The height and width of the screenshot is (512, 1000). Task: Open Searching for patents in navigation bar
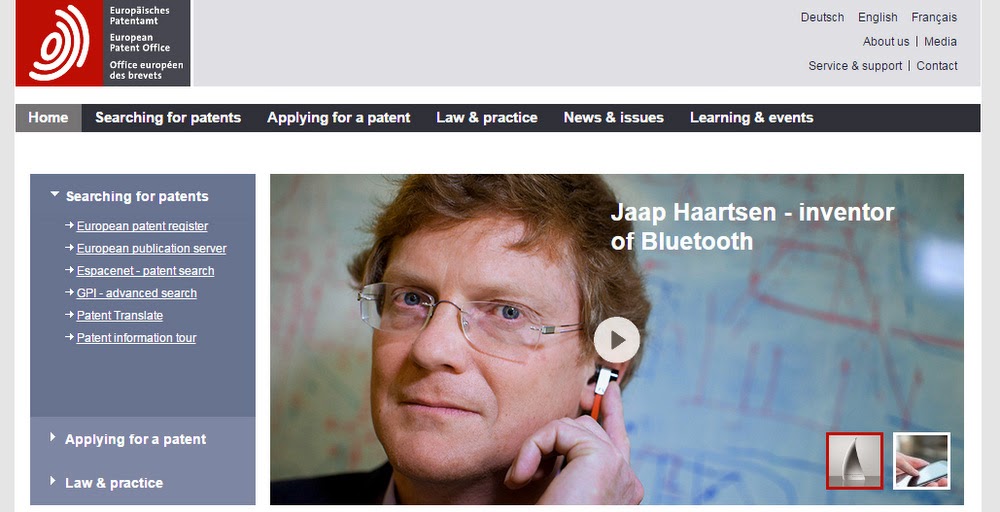pyautogui.click(x=168, y=118)
